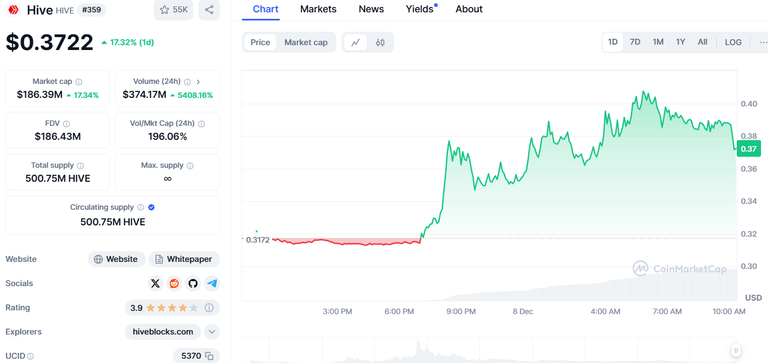Screen dimensions: 768x363
Task: Toggle chart to Market cap view
Action: (x=306, y=42)
